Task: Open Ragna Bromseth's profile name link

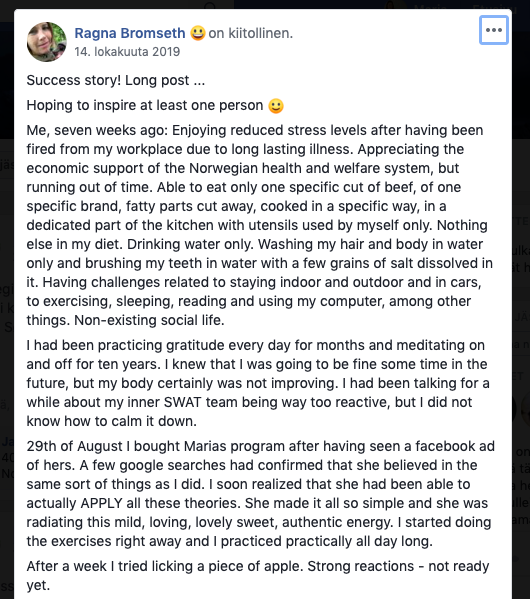Action: pos(130,33)
